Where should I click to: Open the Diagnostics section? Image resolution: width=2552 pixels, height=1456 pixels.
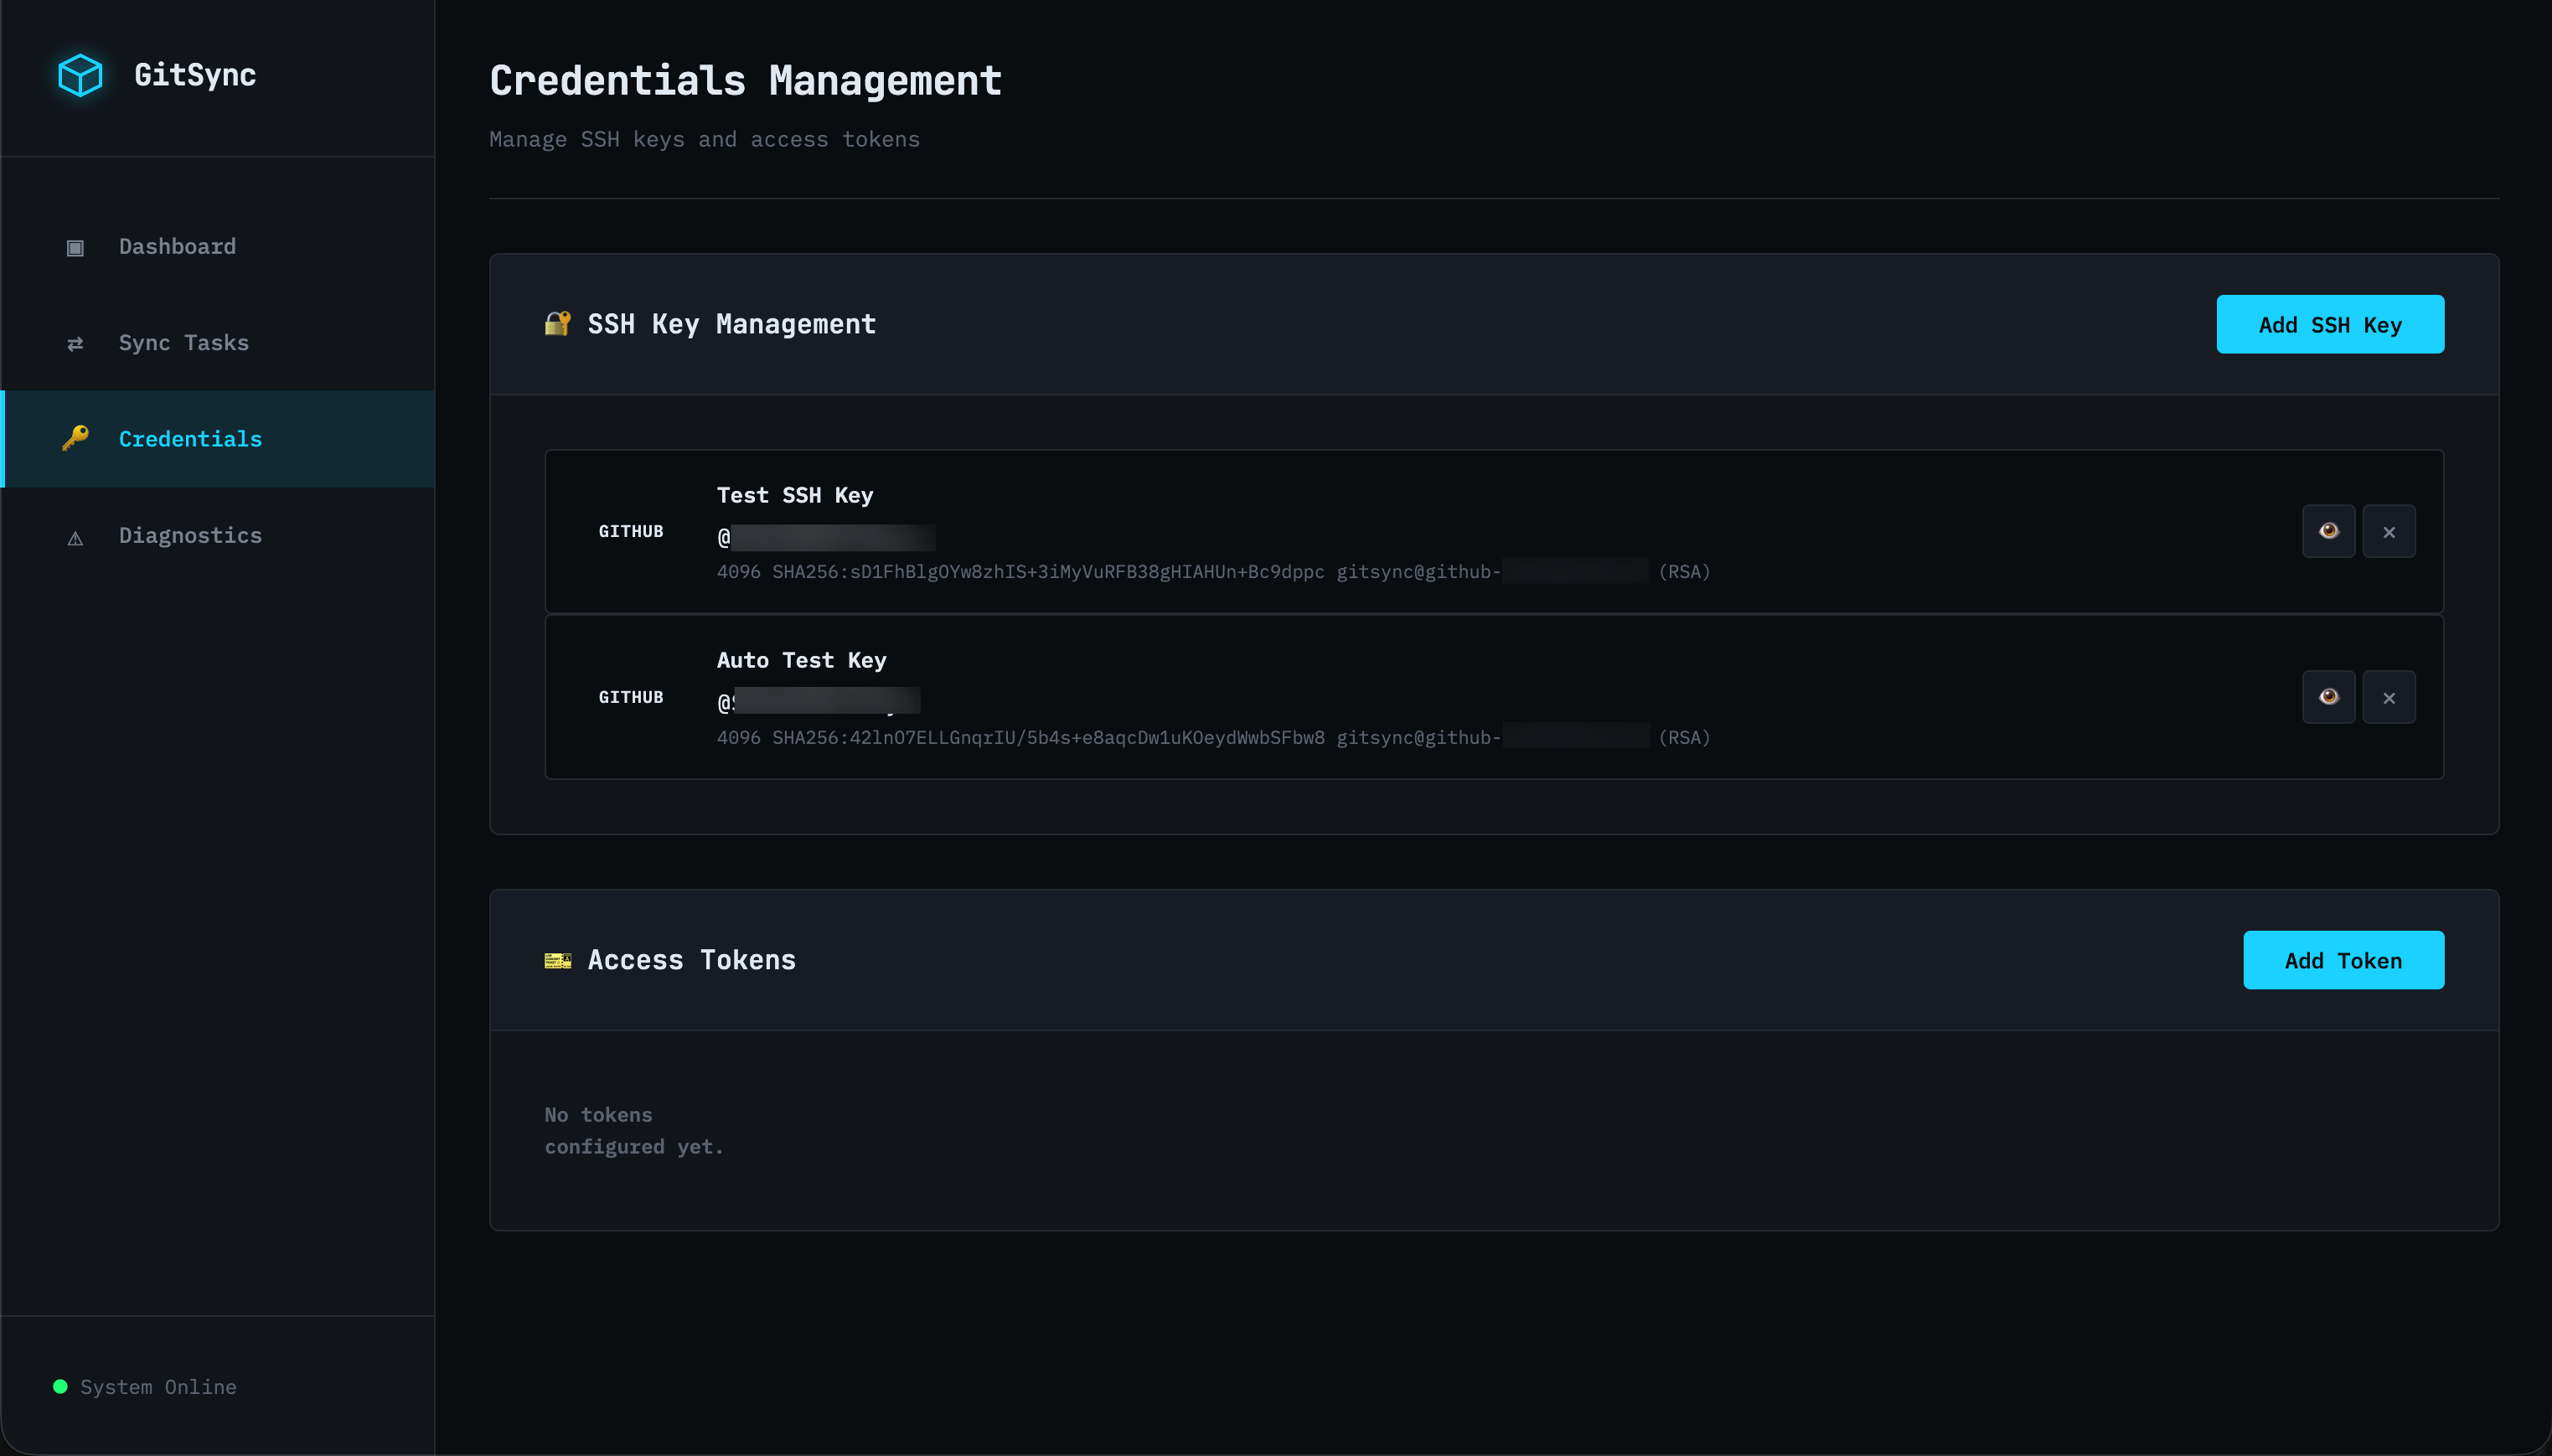tap(218, 535)
